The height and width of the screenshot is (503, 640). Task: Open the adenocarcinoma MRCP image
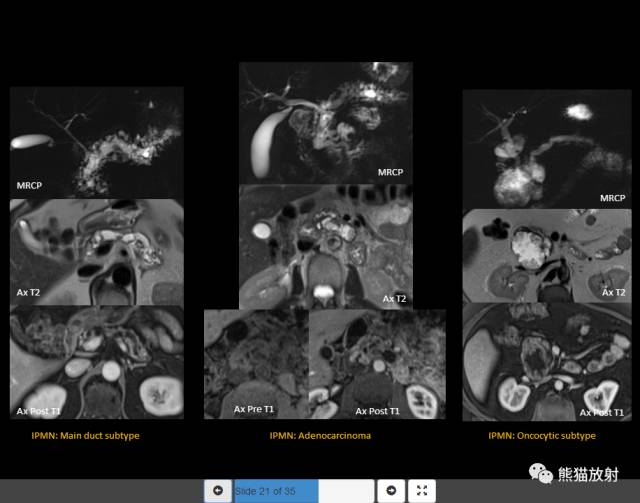(326, 123)
